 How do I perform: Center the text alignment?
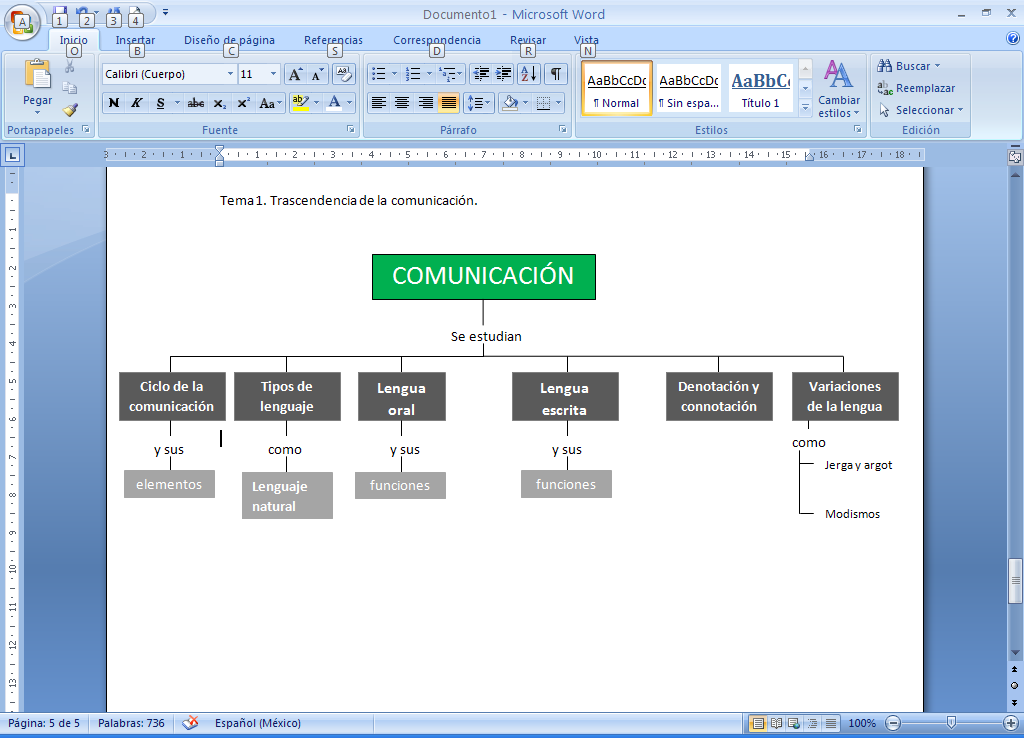[x=402, y=103]
